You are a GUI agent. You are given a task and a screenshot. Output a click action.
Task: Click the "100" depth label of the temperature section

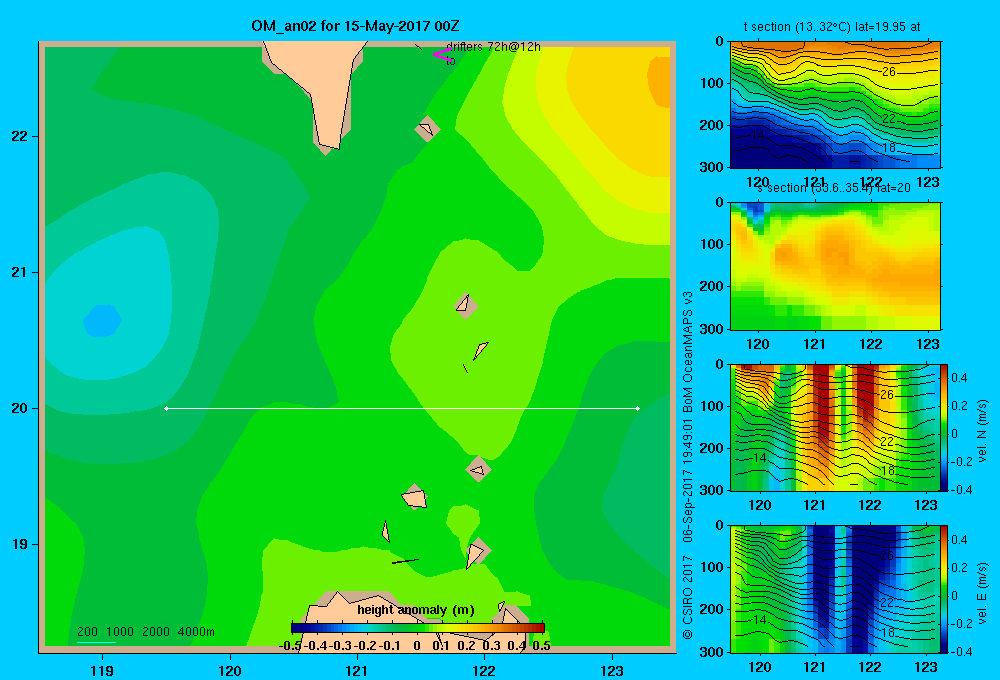pyautogui.click(x=712, y=83)
